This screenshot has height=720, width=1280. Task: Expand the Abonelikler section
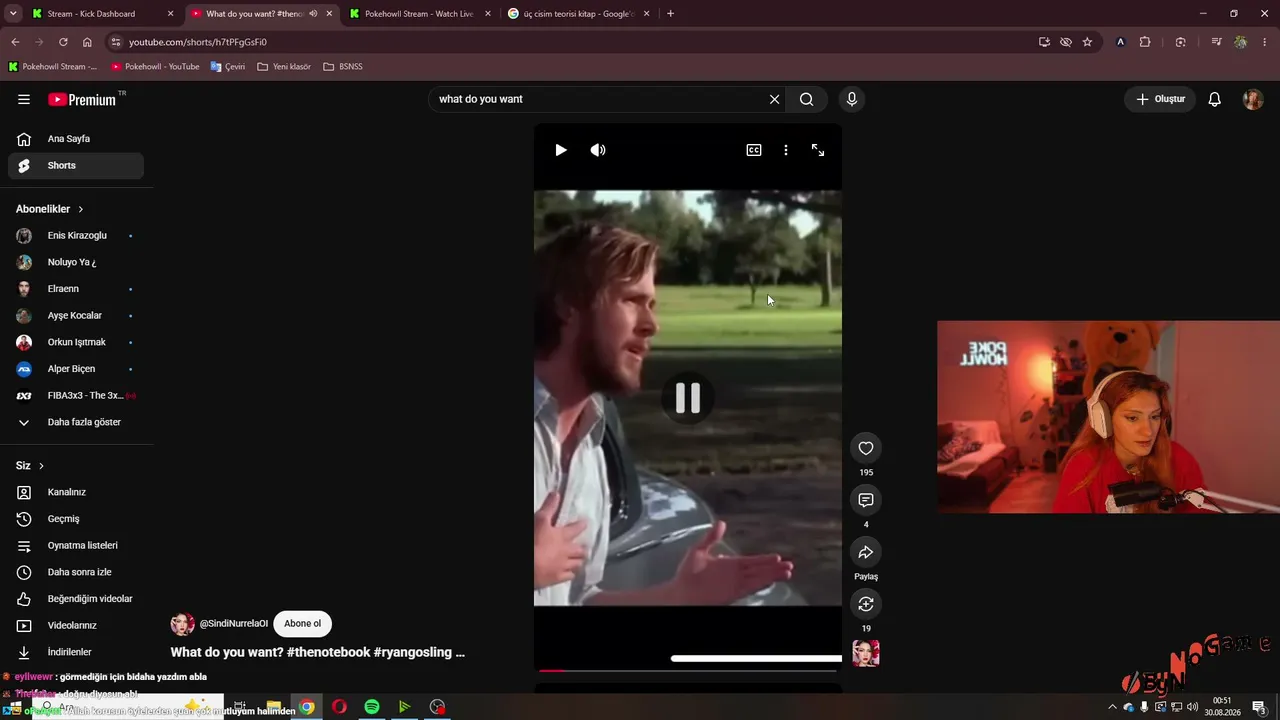pyautogui.click(x=50, y=209)
